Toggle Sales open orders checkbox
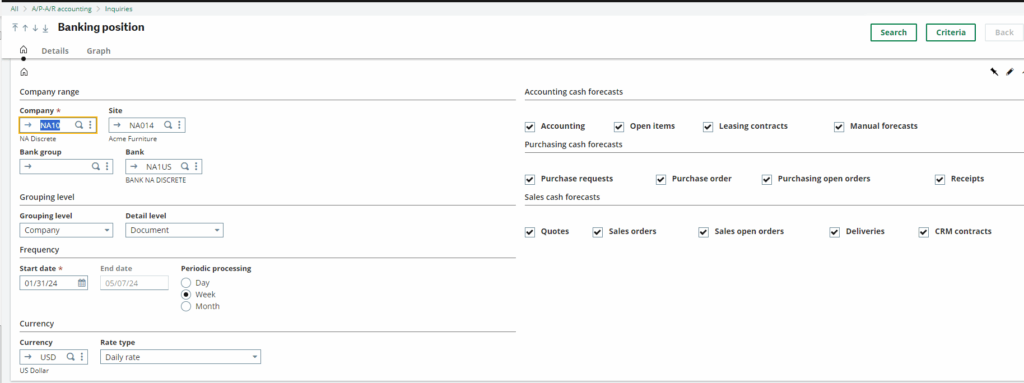 click(703, 232)
